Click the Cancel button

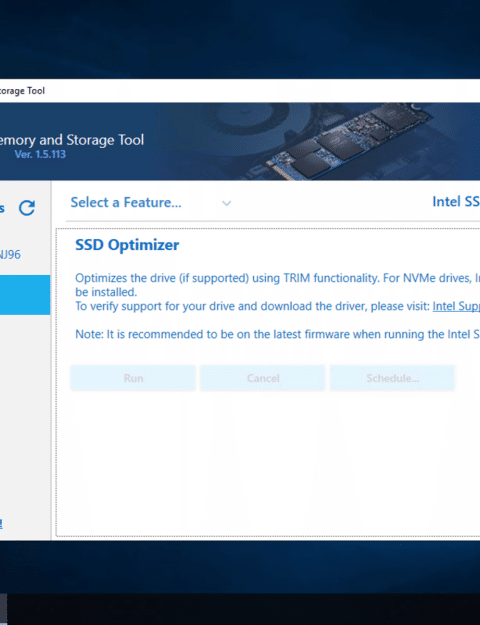coord(263,378)
